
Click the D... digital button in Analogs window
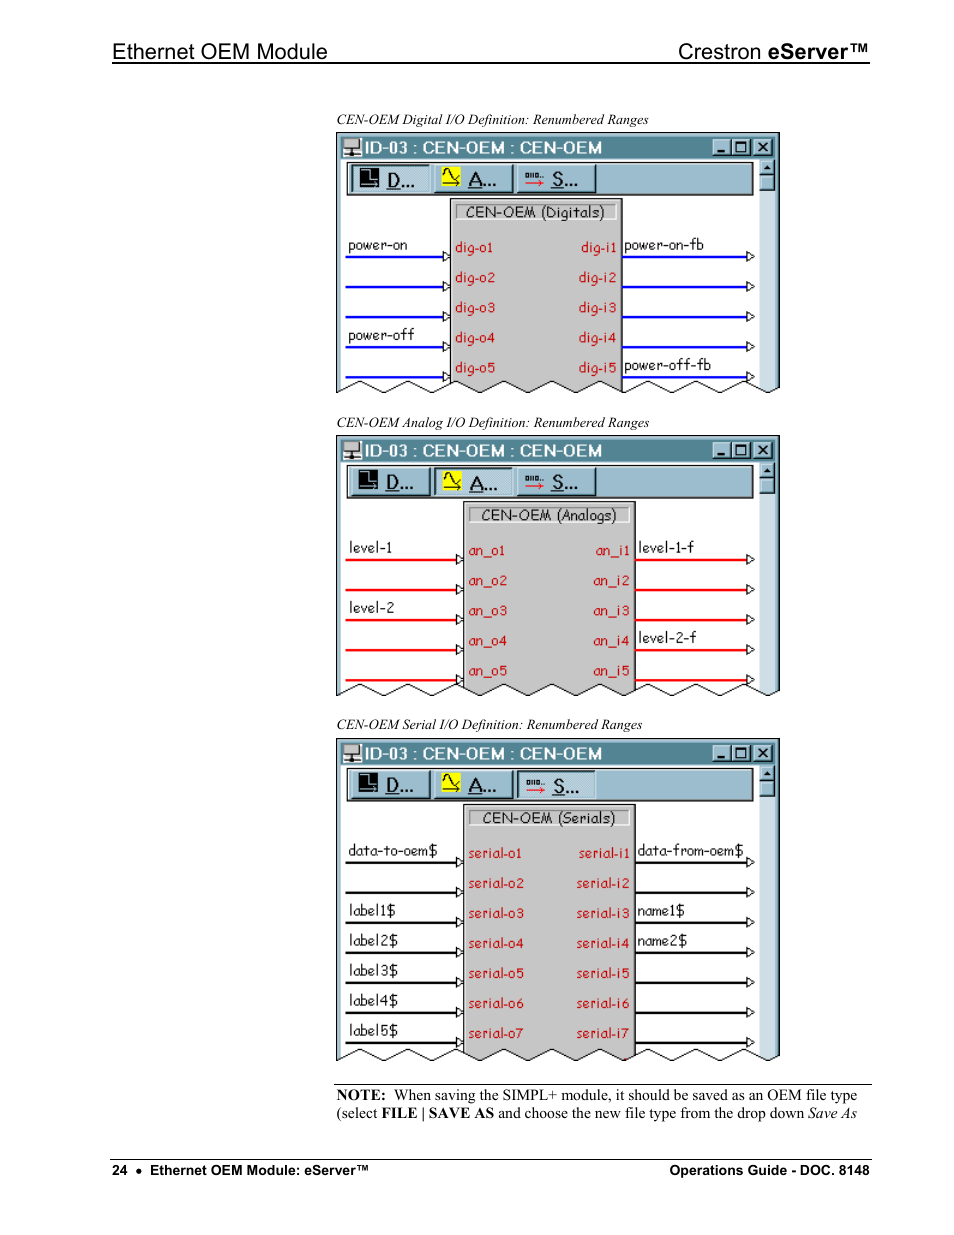point(390,482)
